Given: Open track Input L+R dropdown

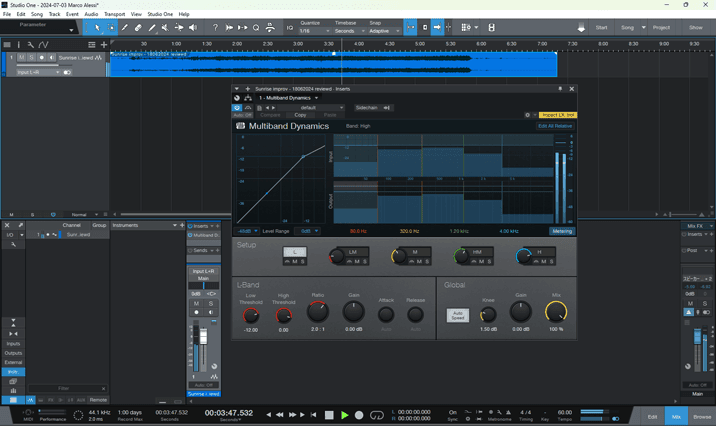Looking at the screenshot, I should 38,72.
